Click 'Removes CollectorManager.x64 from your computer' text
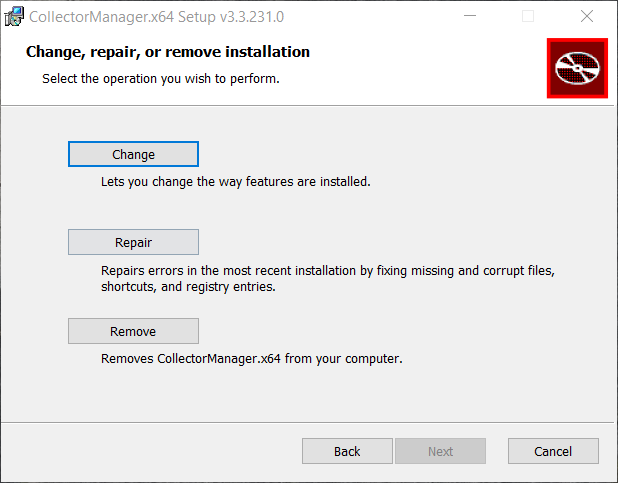 click(x=251, y=358)
